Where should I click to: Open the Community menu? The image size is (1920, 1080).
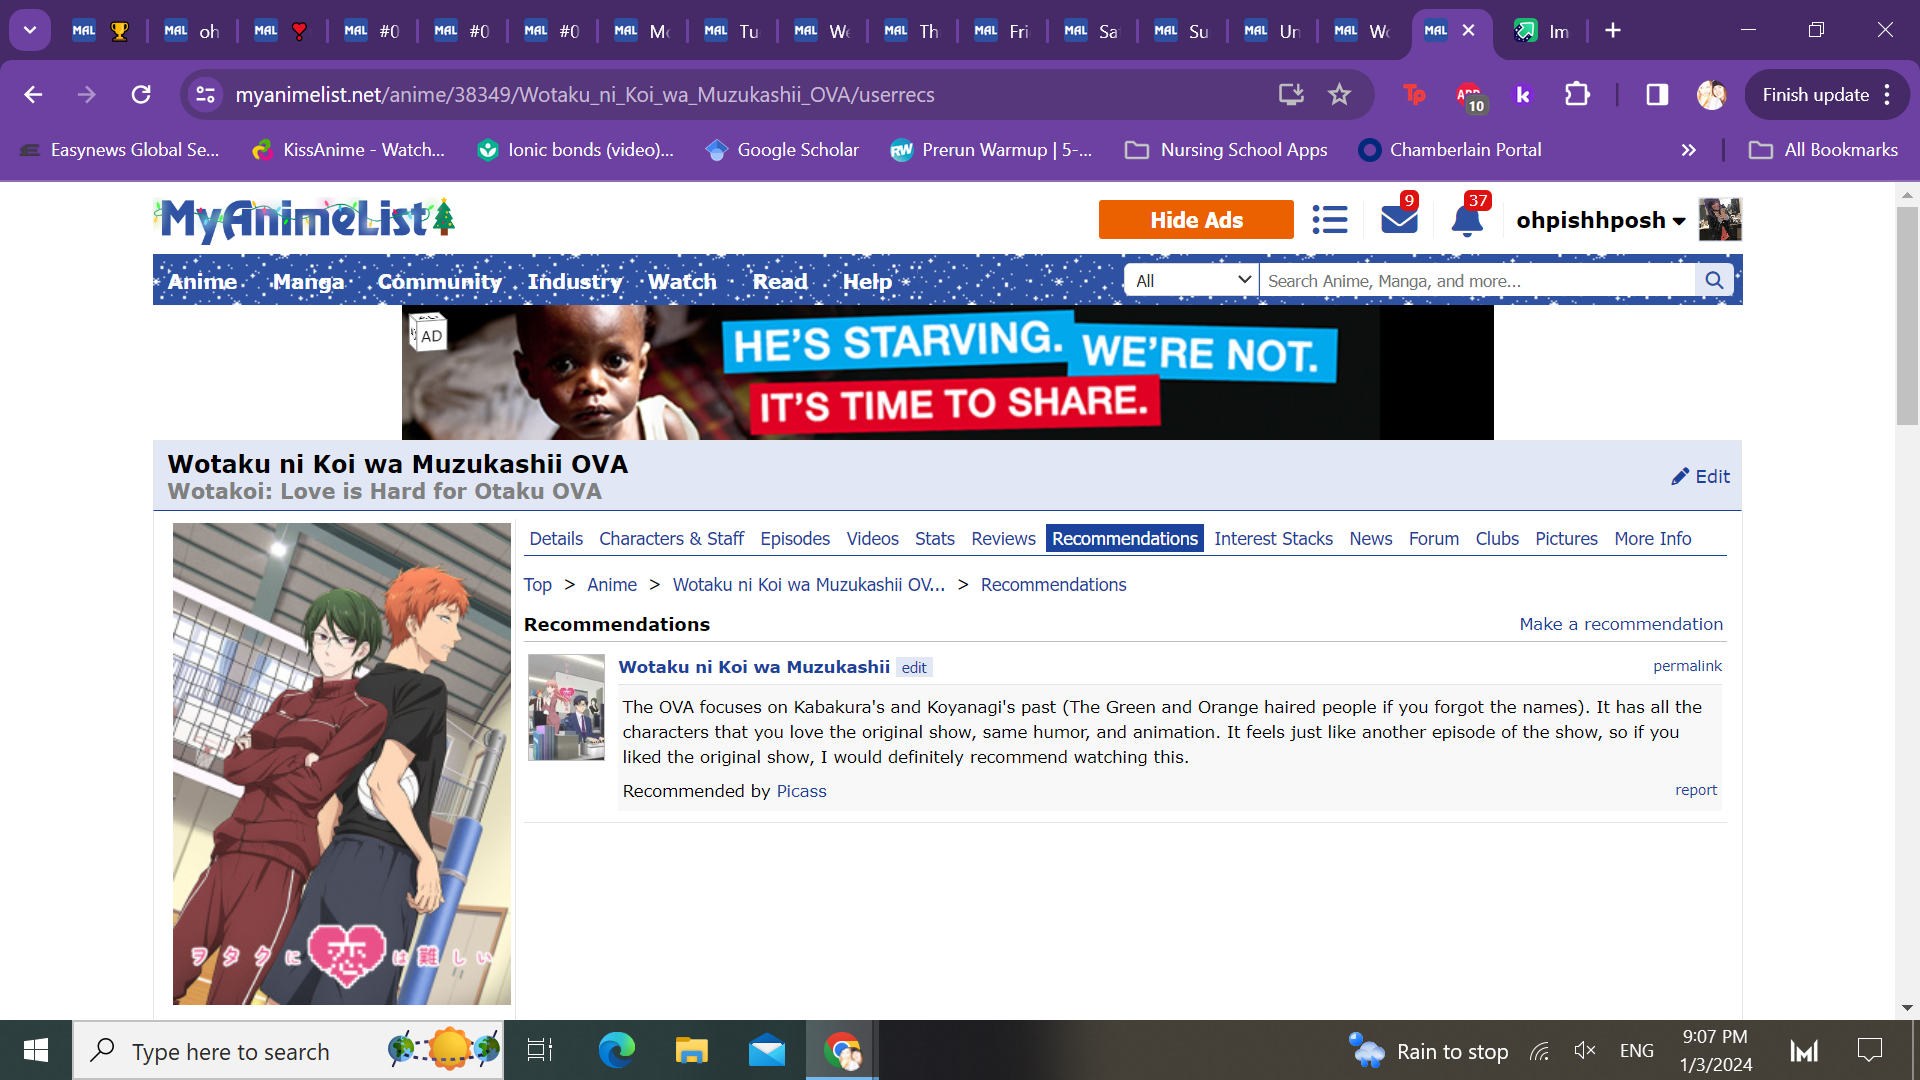(439, 282)
